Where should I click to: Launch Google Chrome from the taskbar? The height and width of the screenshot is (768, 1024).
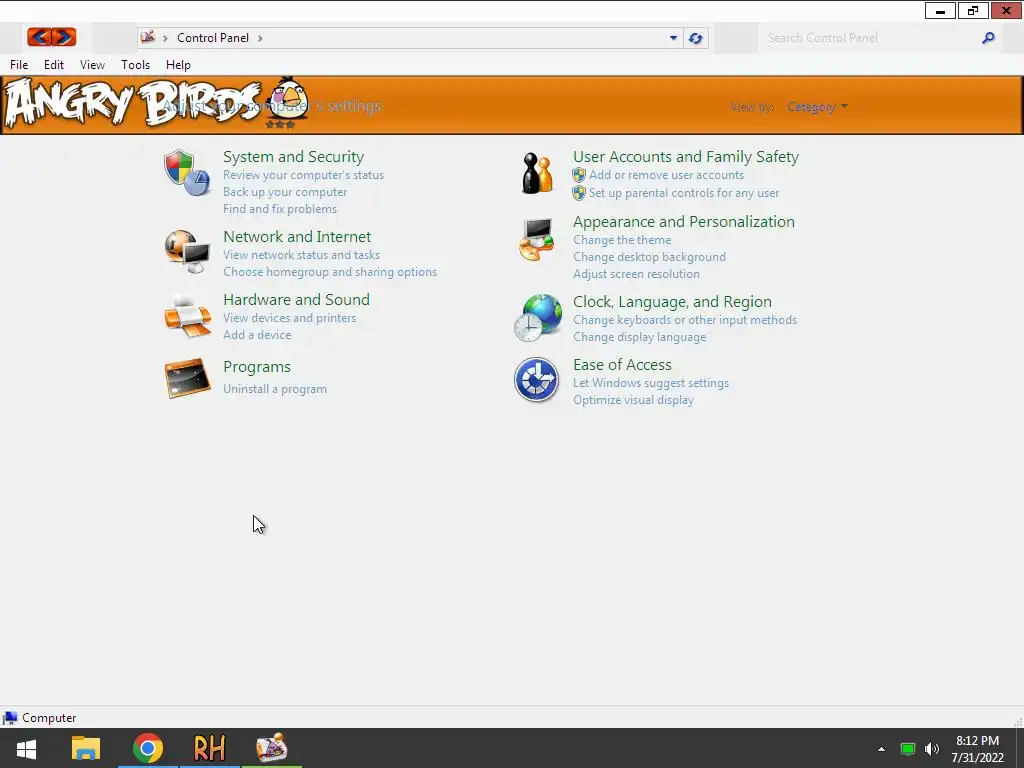[148, 748]
